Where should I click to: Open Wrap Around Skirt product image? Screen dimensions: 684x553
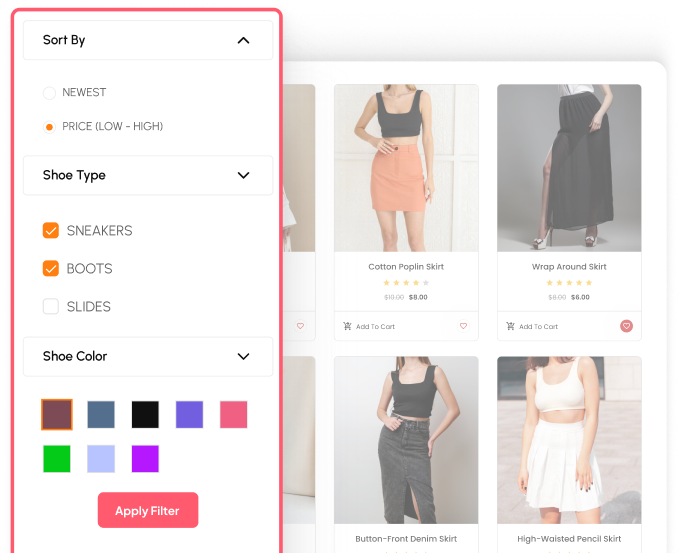(x=569, y=168)
